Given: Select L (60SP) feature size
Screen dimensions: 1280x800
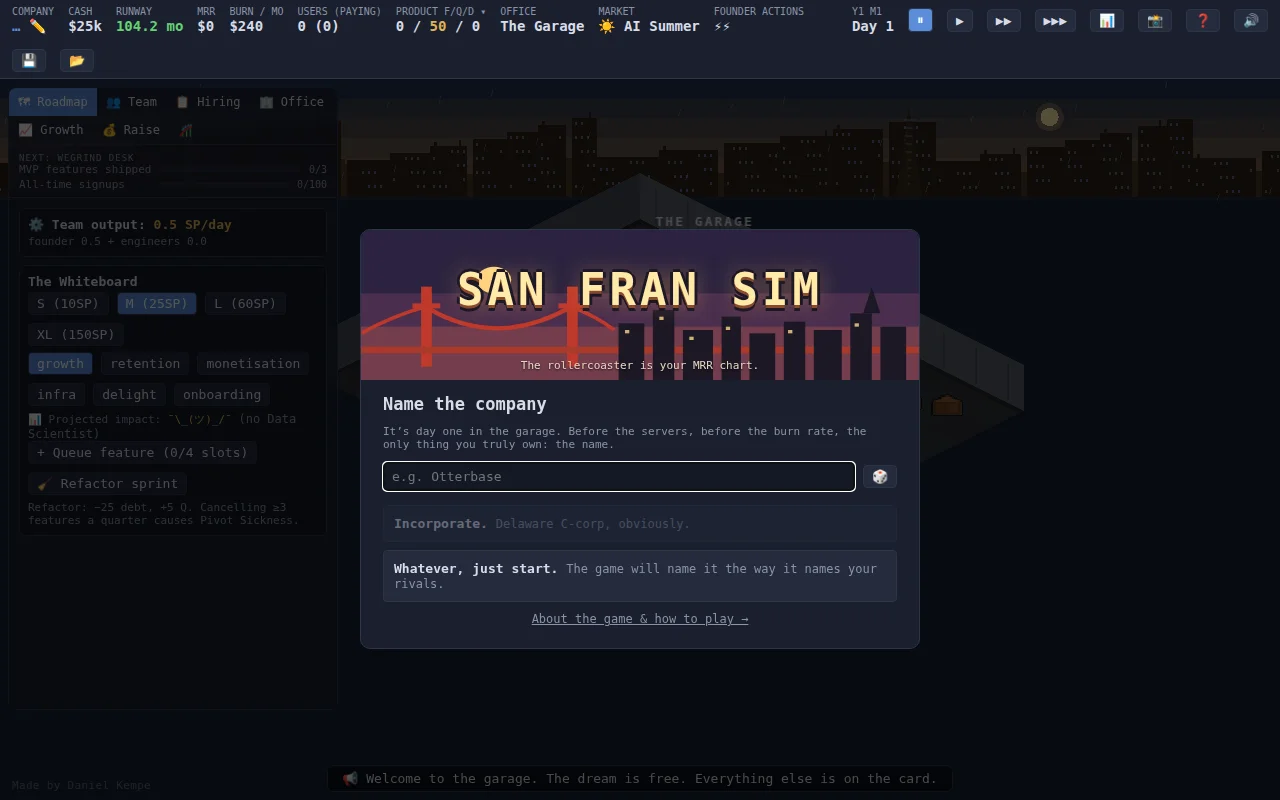Looking at the screenshot, I should point(245,304).
